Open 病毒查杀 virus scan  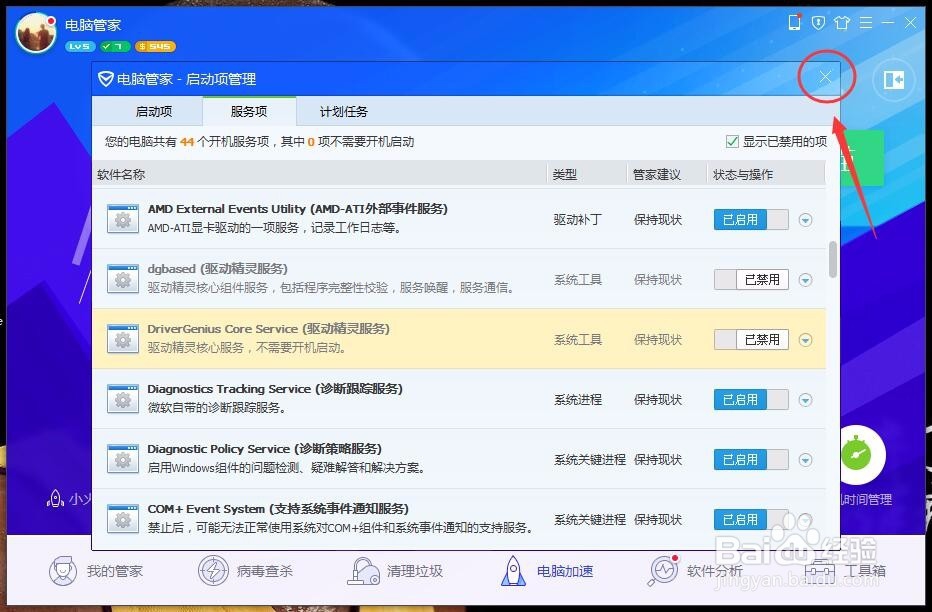click(245, 571)
